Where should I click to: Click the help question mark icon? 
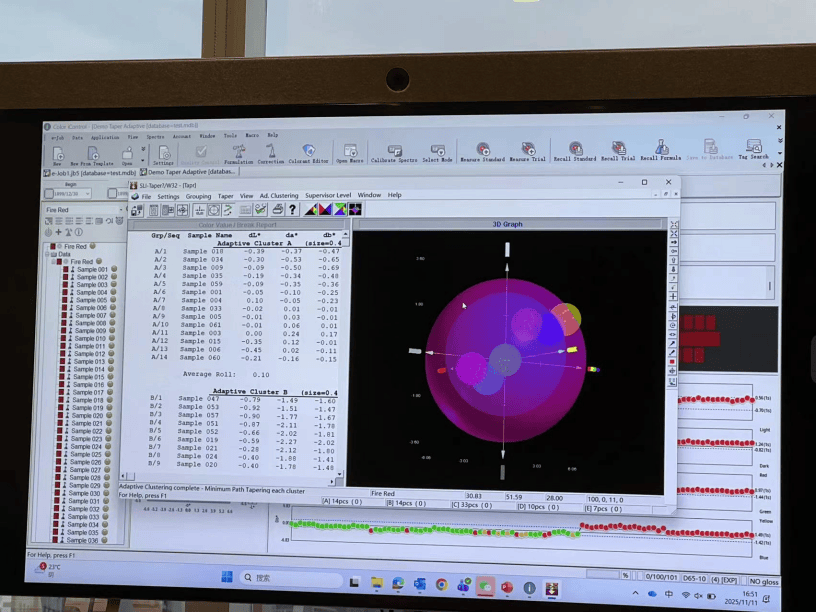click(292, 210)
